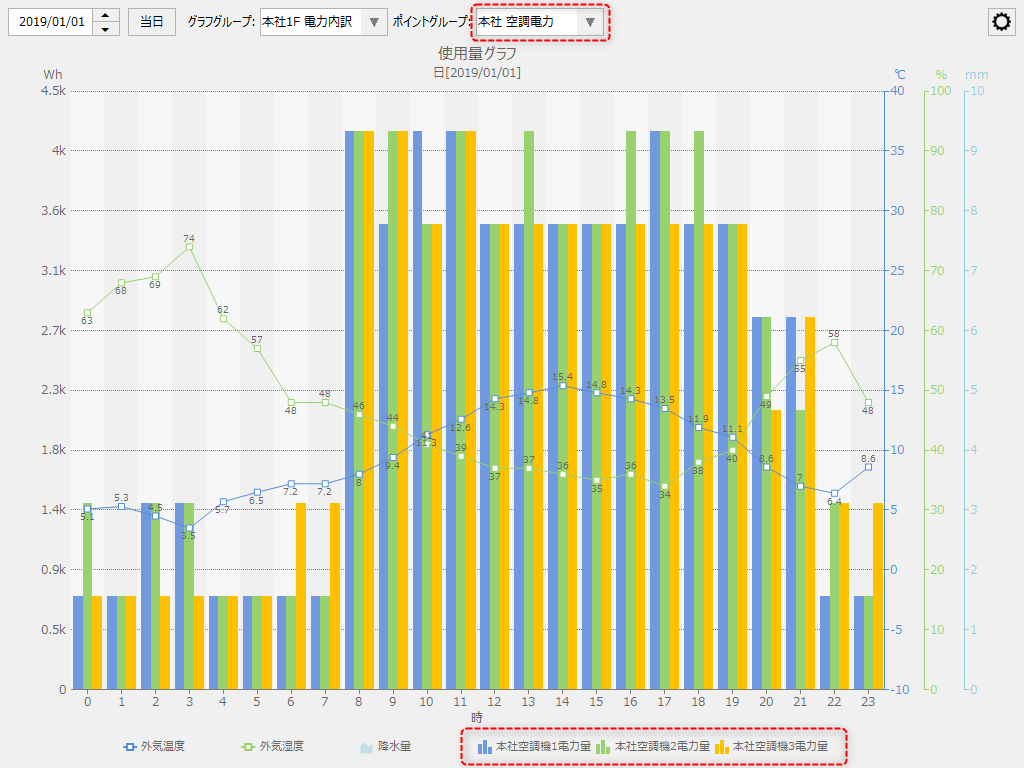The width and height of the screenshot is (1024, 768).
Task: Toggle the 外気温度 legend series
Action: click(162, 746)
